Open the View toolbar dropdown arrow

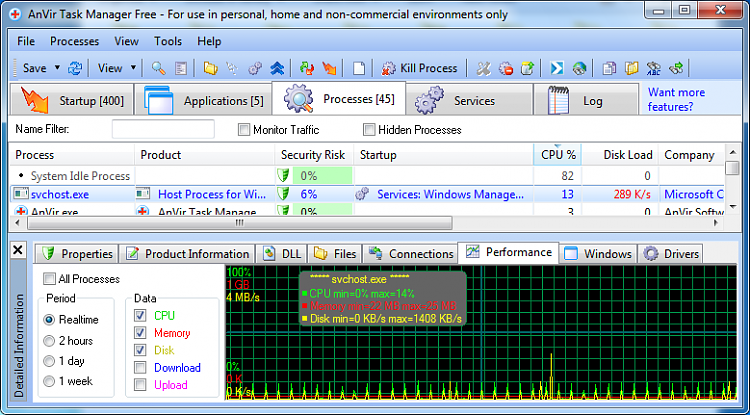133,68
